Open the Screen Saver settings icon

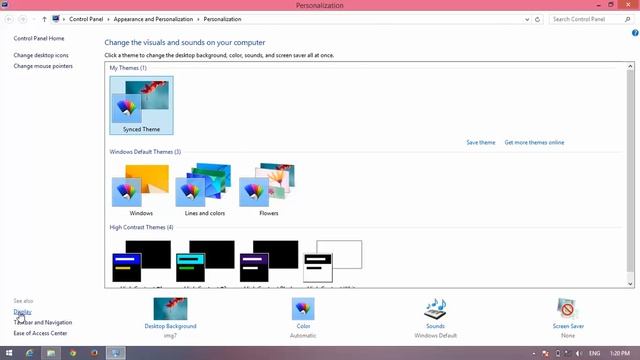coord(567,309)
